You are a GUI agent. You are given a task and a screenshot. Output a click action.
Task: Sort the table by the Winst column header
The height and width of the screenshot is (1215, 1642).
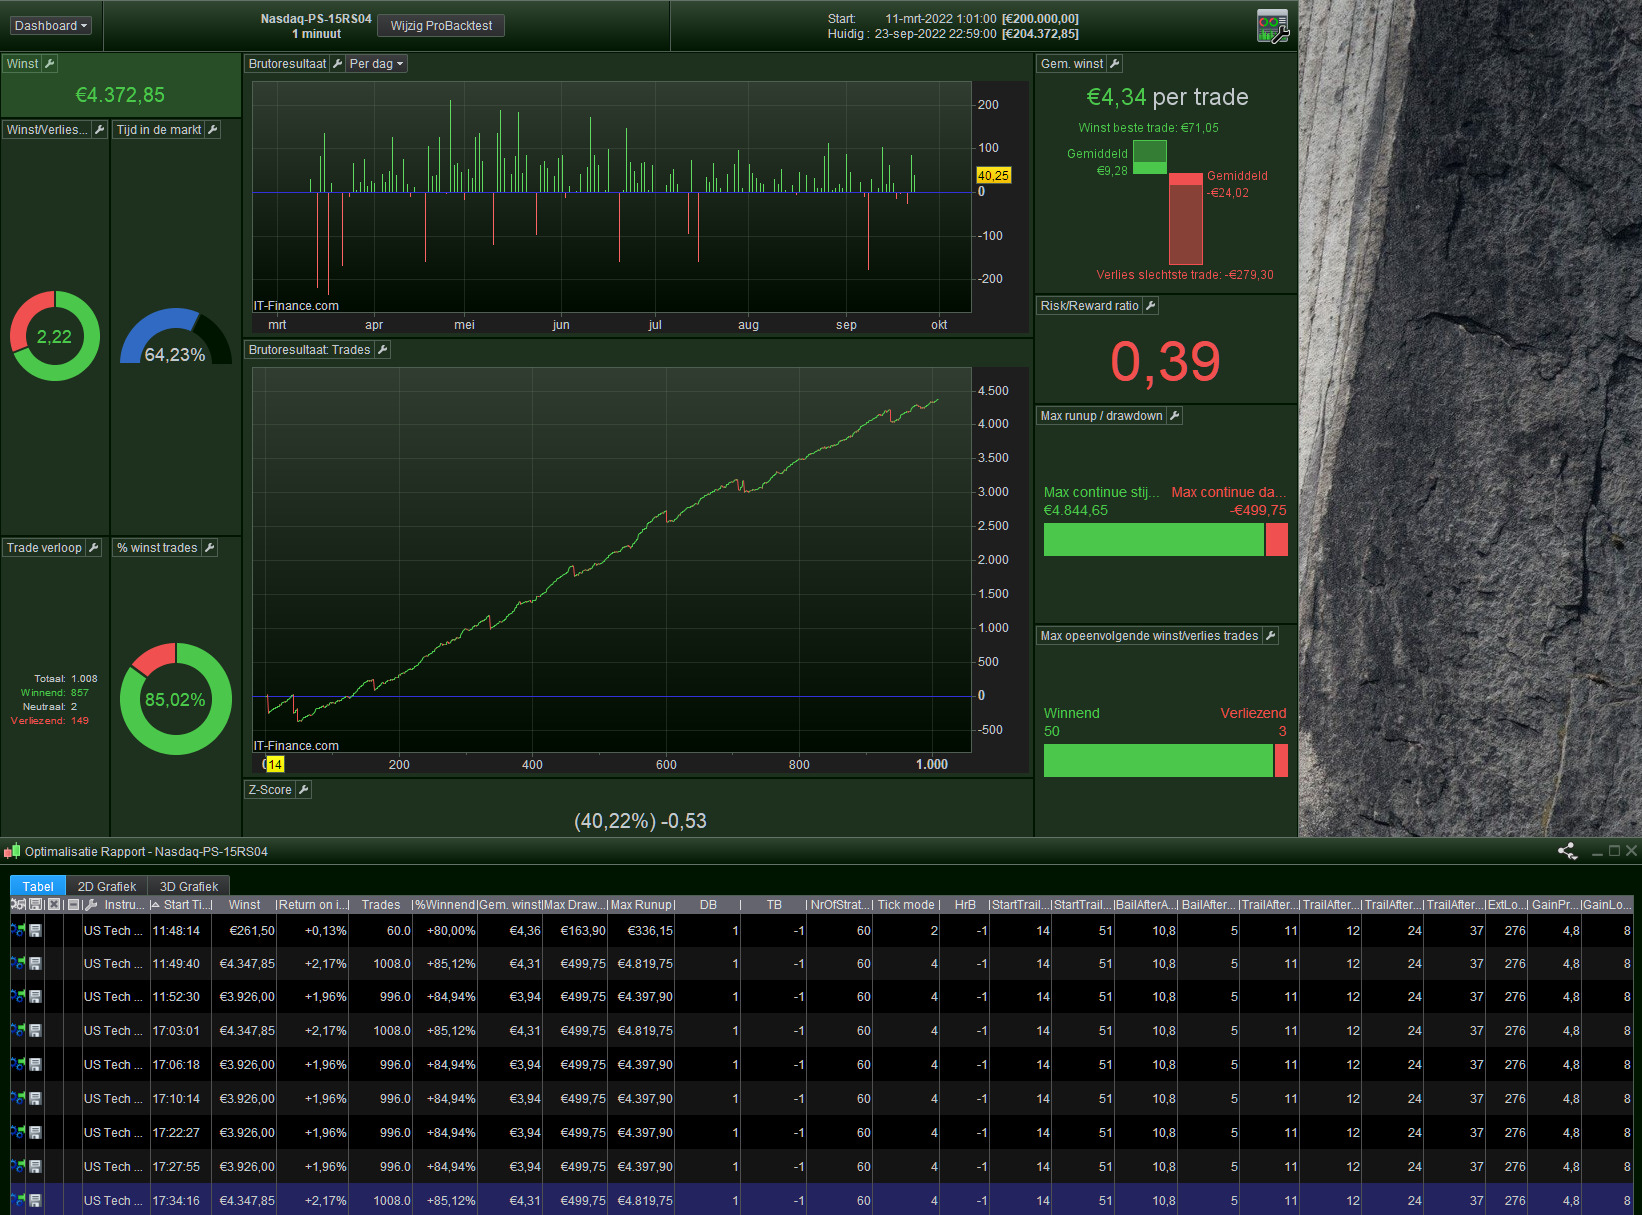coord(244,905)
